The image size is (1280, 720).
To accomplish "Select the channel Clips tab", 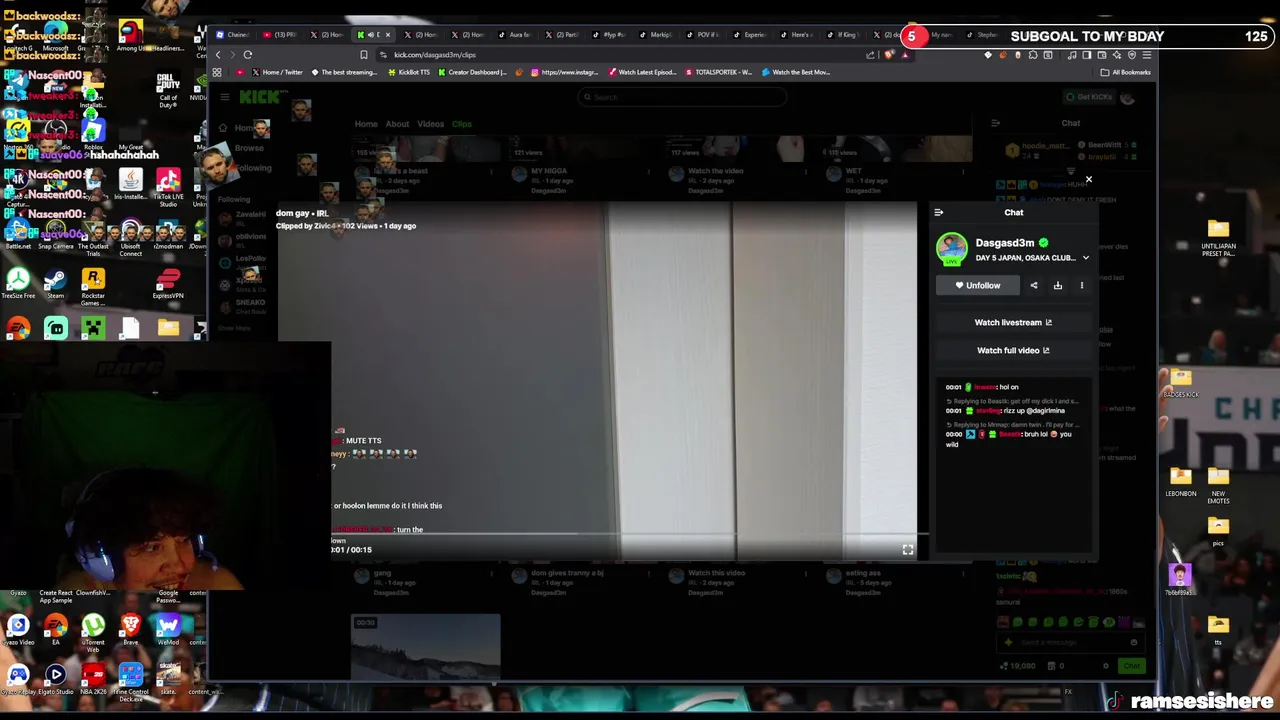I will tap(461, 124).
